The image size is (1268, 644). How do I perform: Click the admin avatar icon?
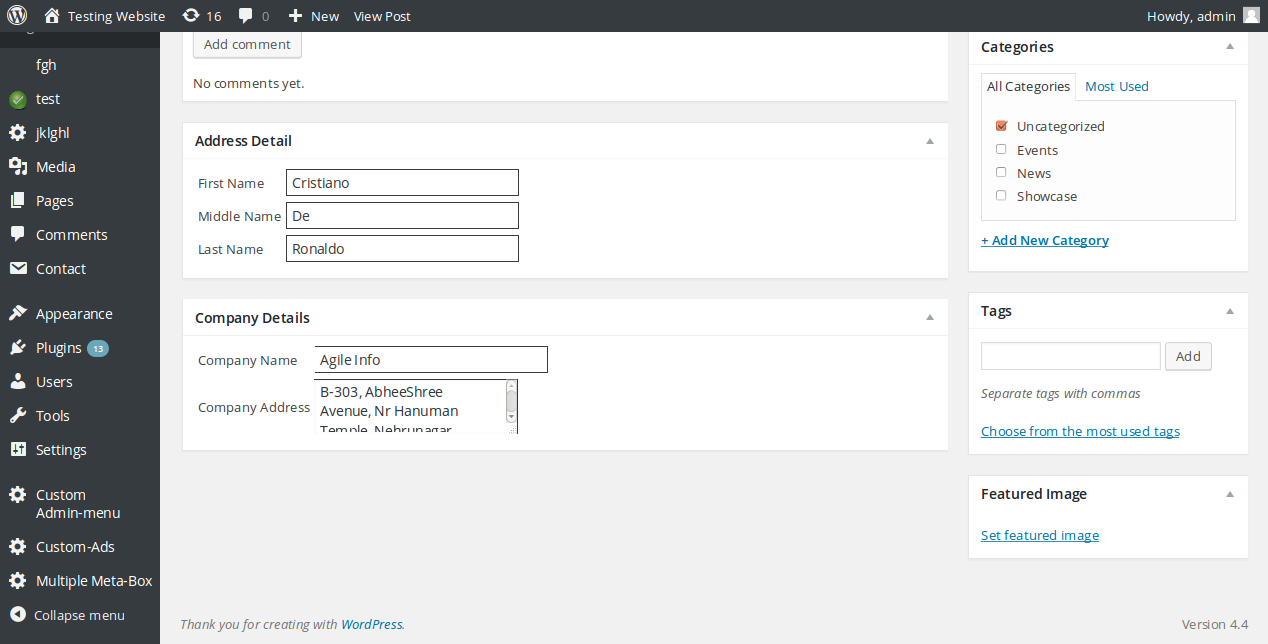coord(1251,16)
